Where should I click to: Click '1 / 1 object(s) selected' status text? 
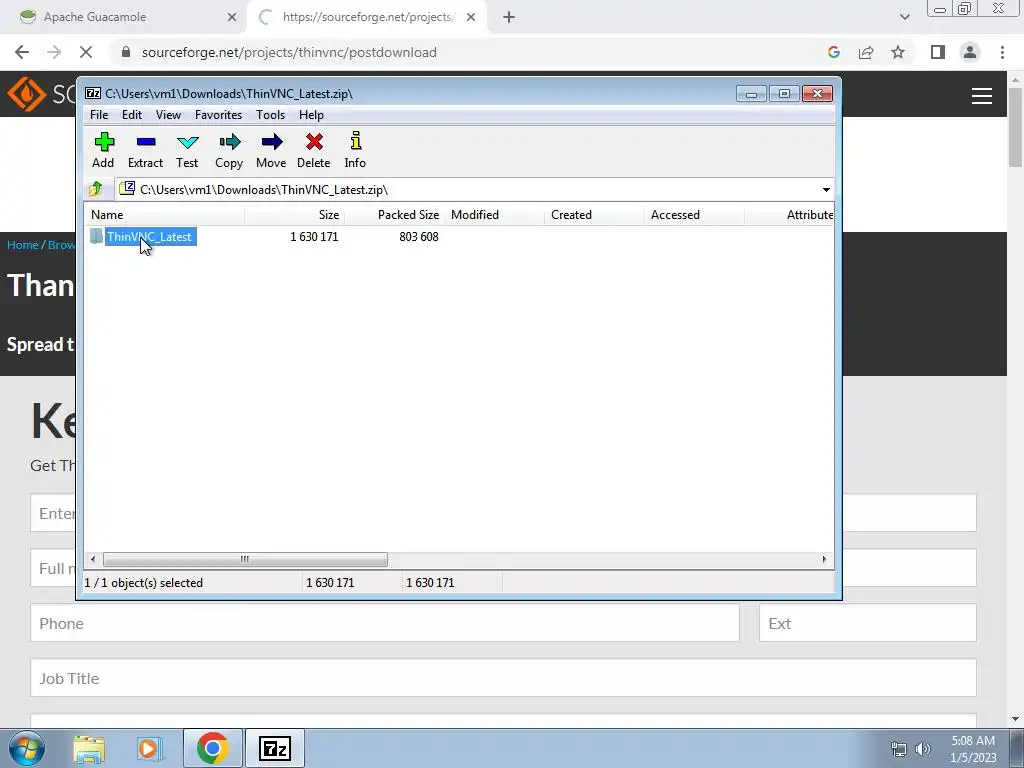(144, 583)
